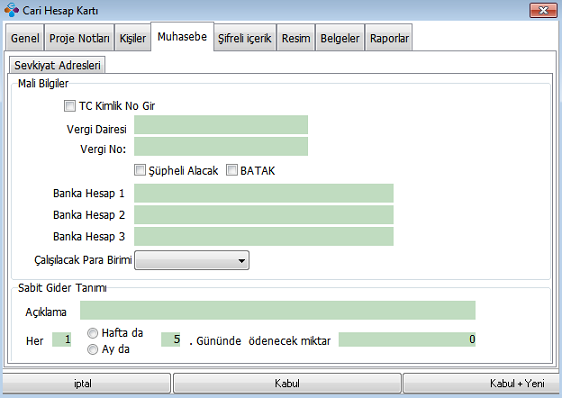The height and width of the screenshot is (398, 562).
Task: Open the Kişiler tab
Action: click(133, 38)
